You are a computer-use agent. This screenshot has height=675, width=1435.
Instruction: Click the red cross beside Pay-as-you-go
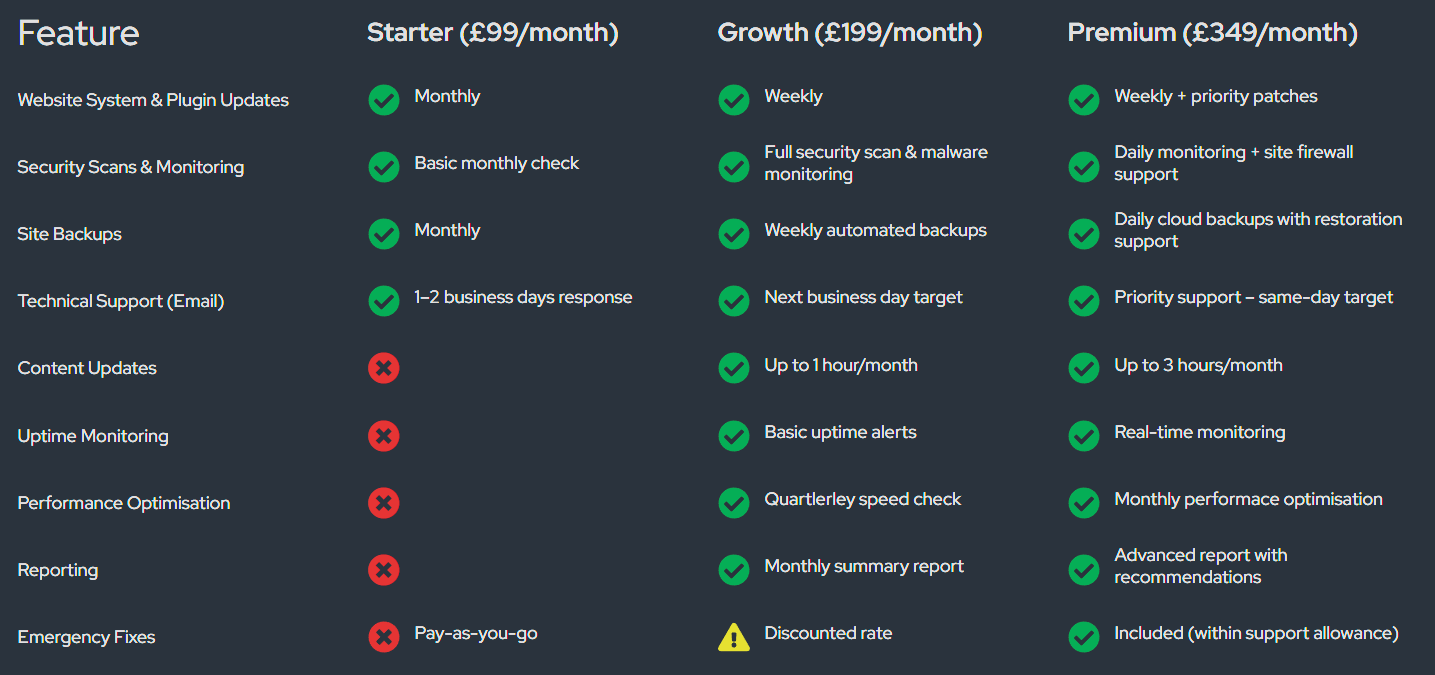click(x=384, y=637)
